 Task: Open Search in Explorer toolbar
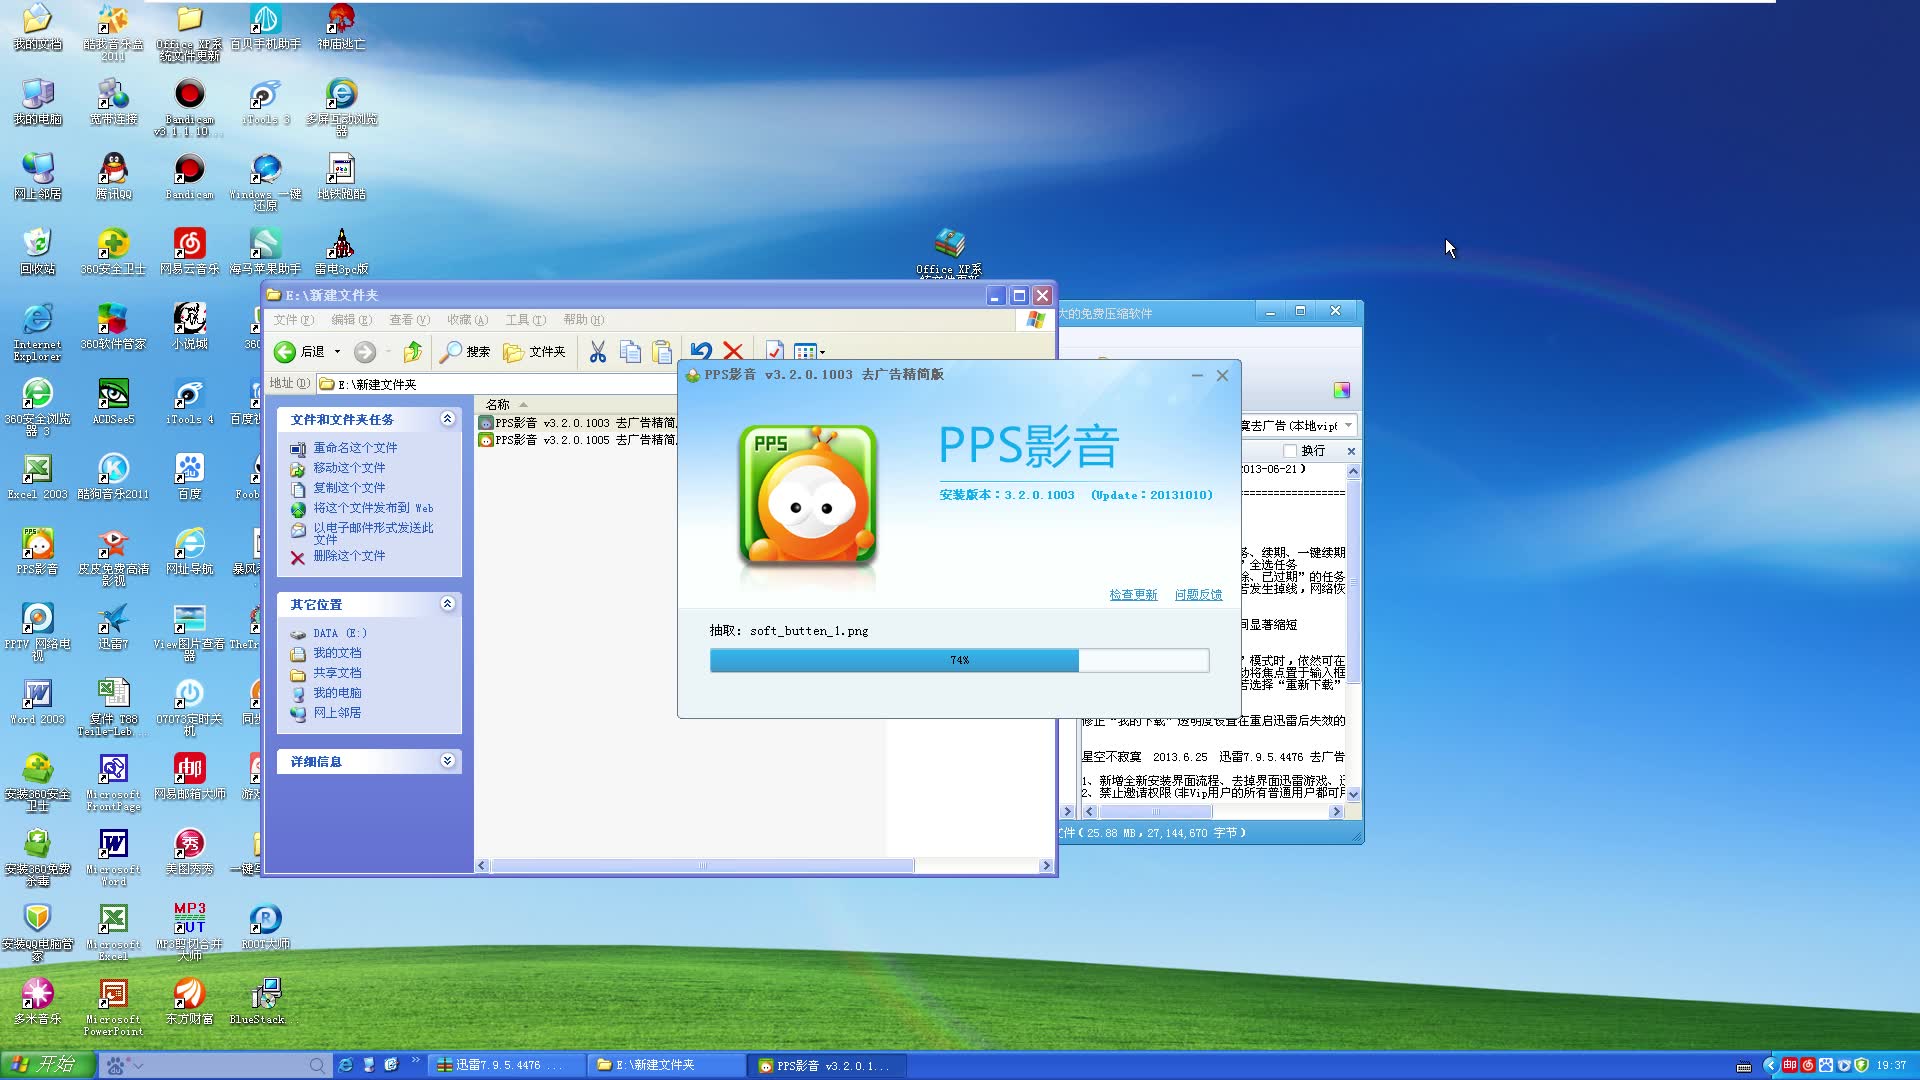465,352
